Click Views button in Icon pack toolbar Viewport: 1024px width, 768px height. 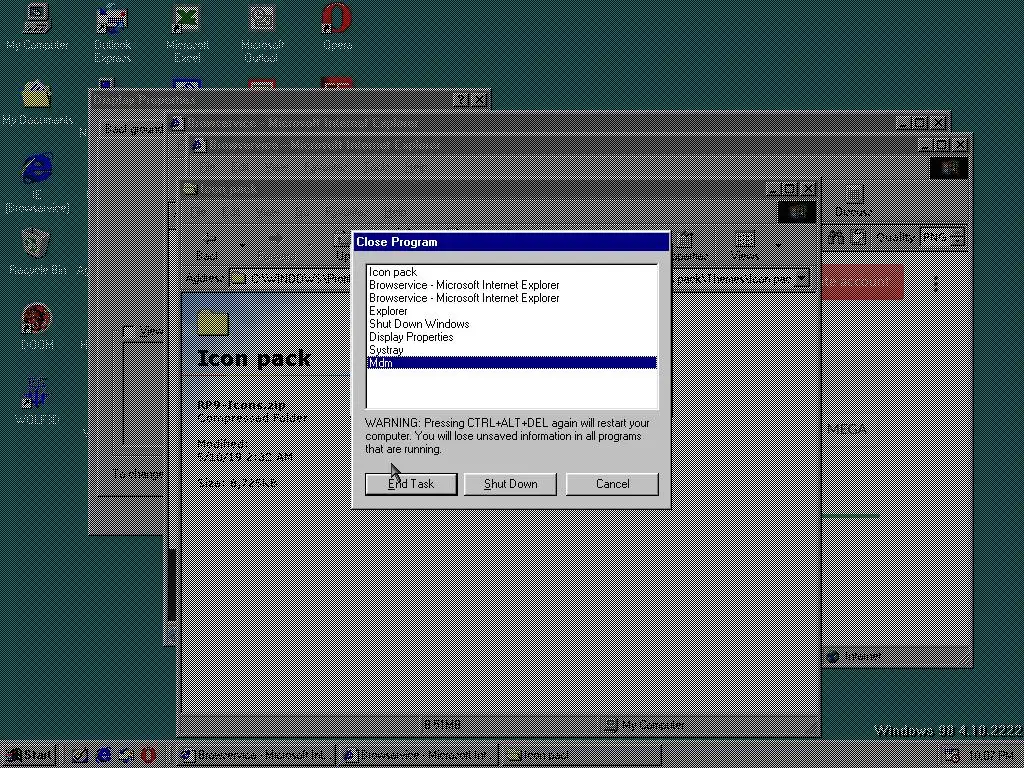pyautogui.click(x=745, y=246)
